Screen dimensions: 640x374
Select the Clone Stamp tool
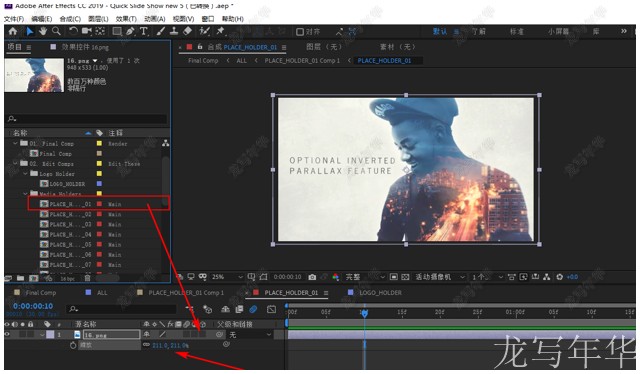pyautogui.click(x=174, y=31)
